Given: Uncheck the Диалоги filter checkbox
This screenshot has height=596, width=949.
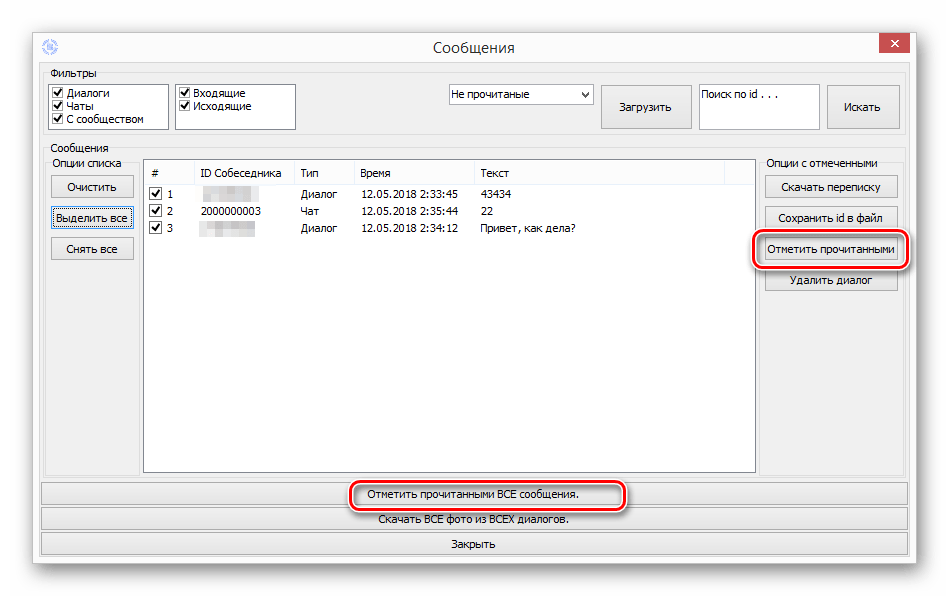Looking at the screenshot, I should (x=58, y=93).
